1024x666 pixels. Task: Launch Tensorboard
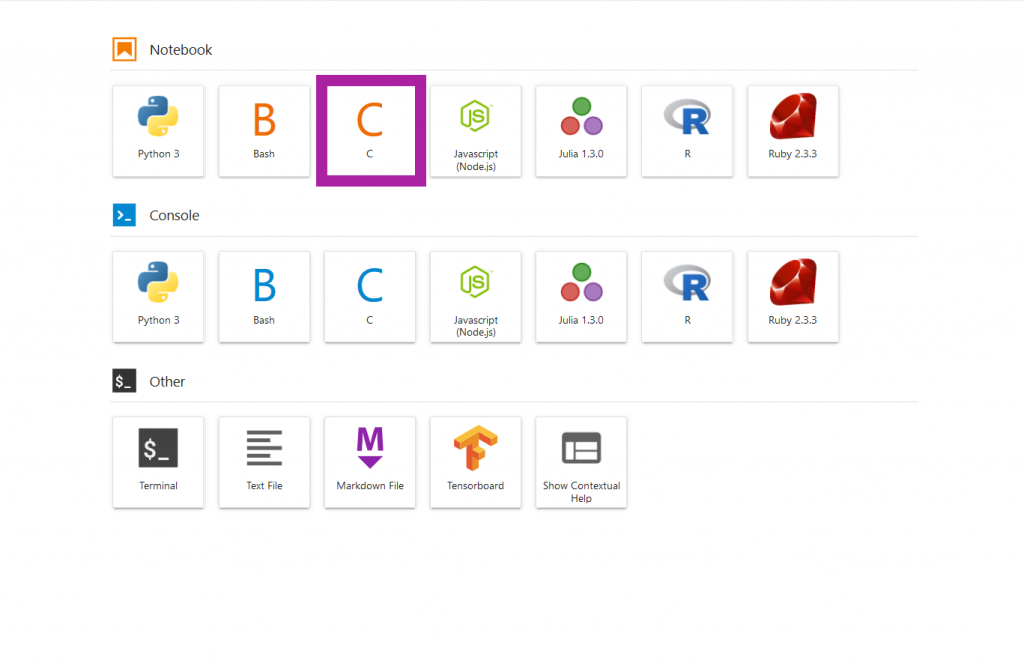[475, 462]
